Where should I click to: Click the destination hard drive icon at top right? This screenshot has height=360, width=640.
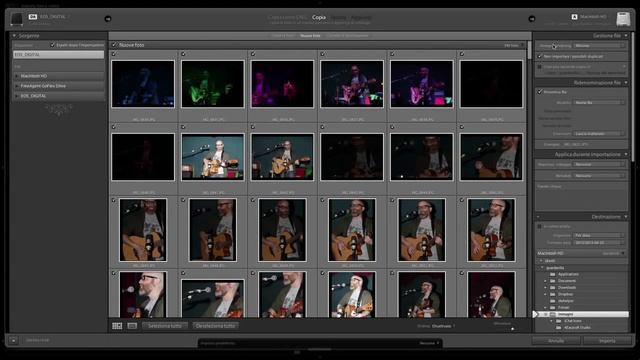pos(623,18)
